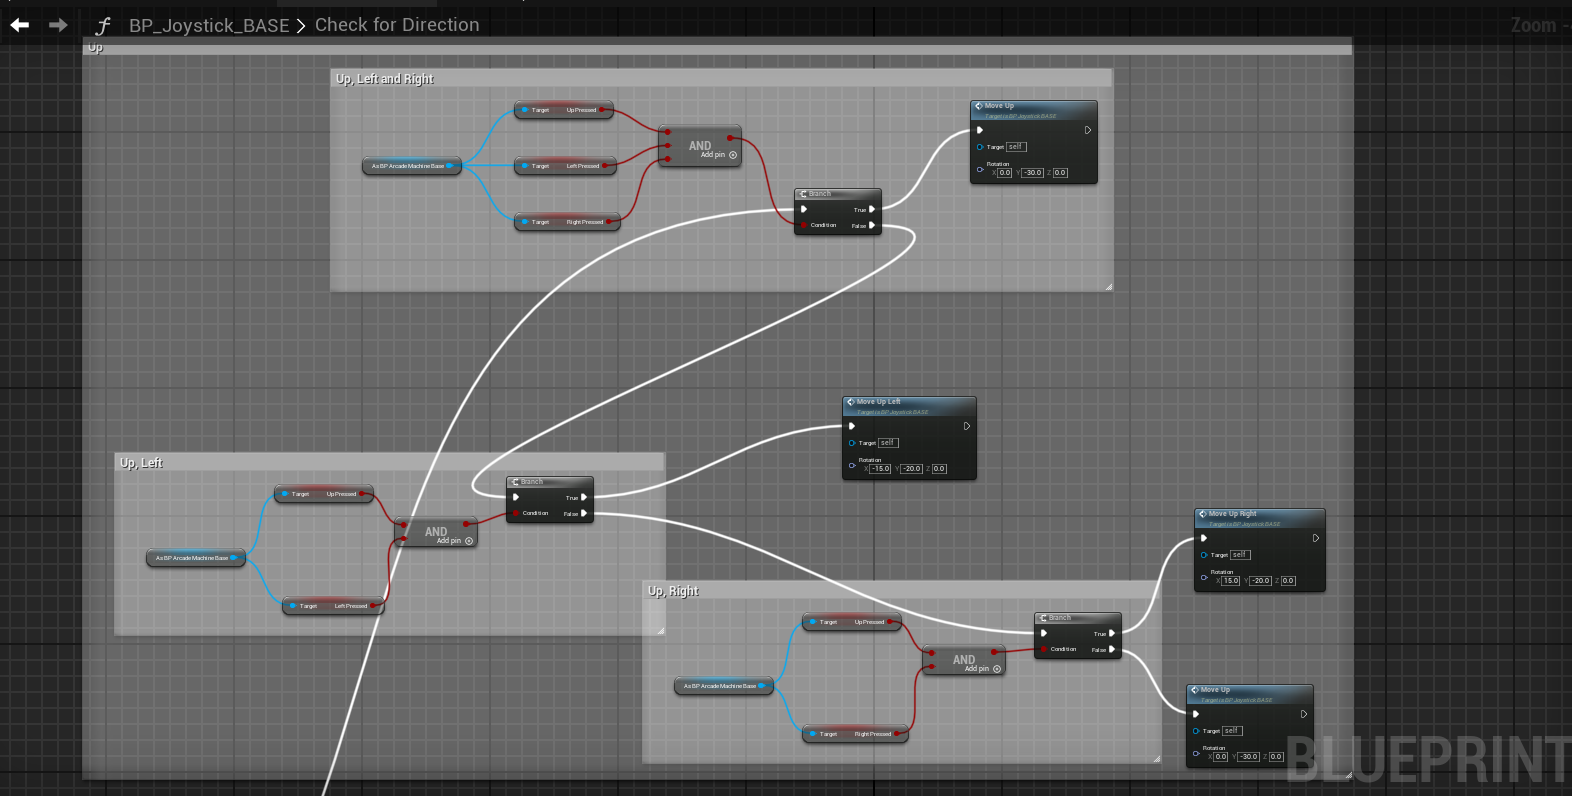Select the Move Up Right node header
1572x796 pixels.
1260,518
